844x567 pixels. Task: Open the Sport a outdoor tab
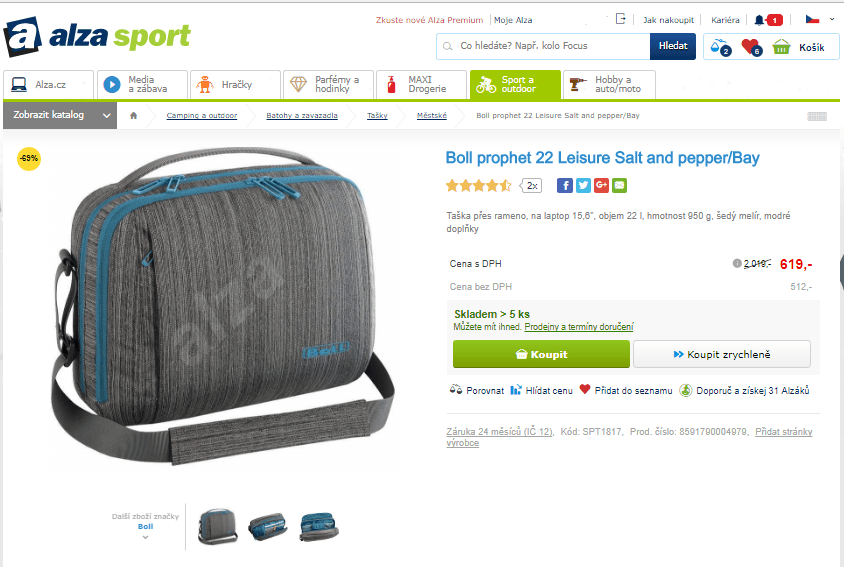pos(515,85)
